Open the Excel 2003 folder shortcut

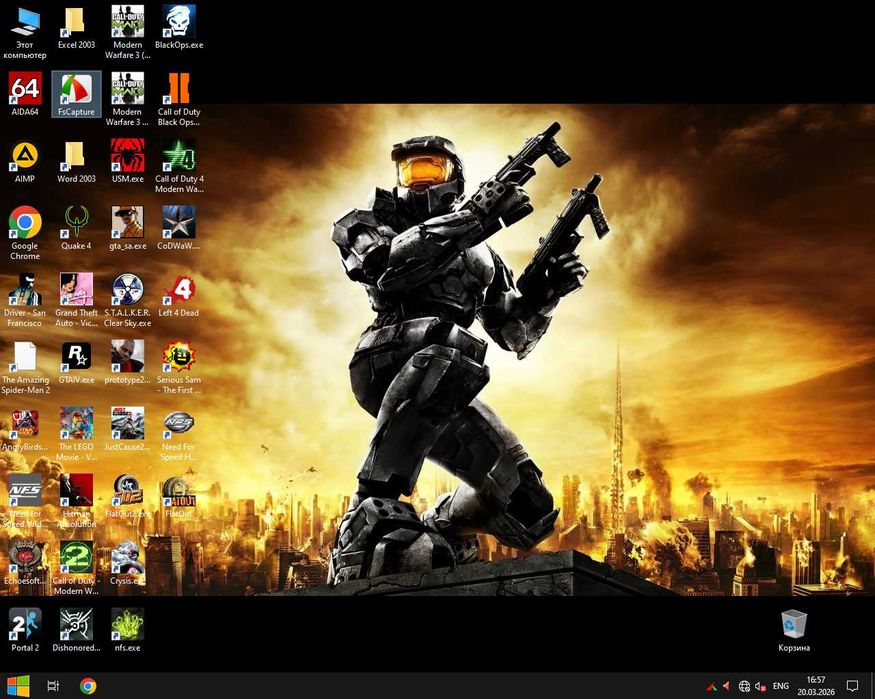(76, 28)
